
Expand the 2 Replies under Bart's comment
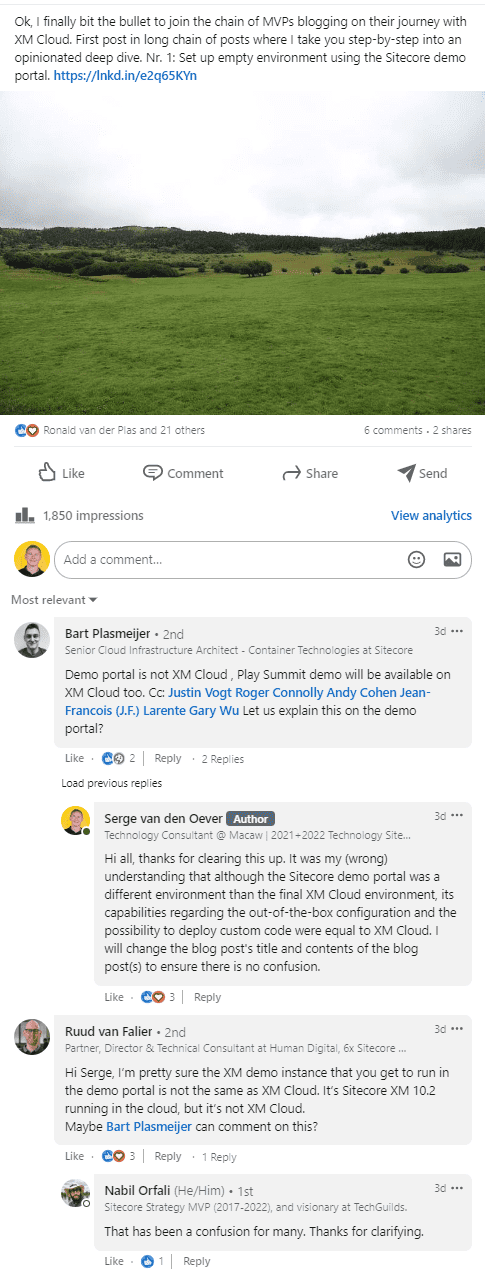pos(222,759)
